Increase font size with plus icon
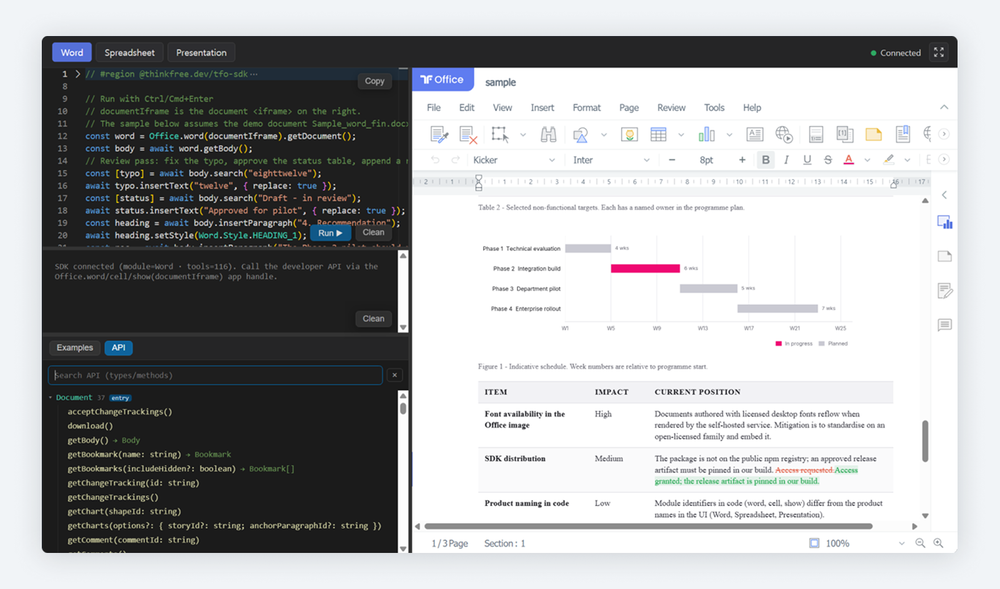Image resolution: width=1000 pixels, height=589 pixels. click(742, 160)
